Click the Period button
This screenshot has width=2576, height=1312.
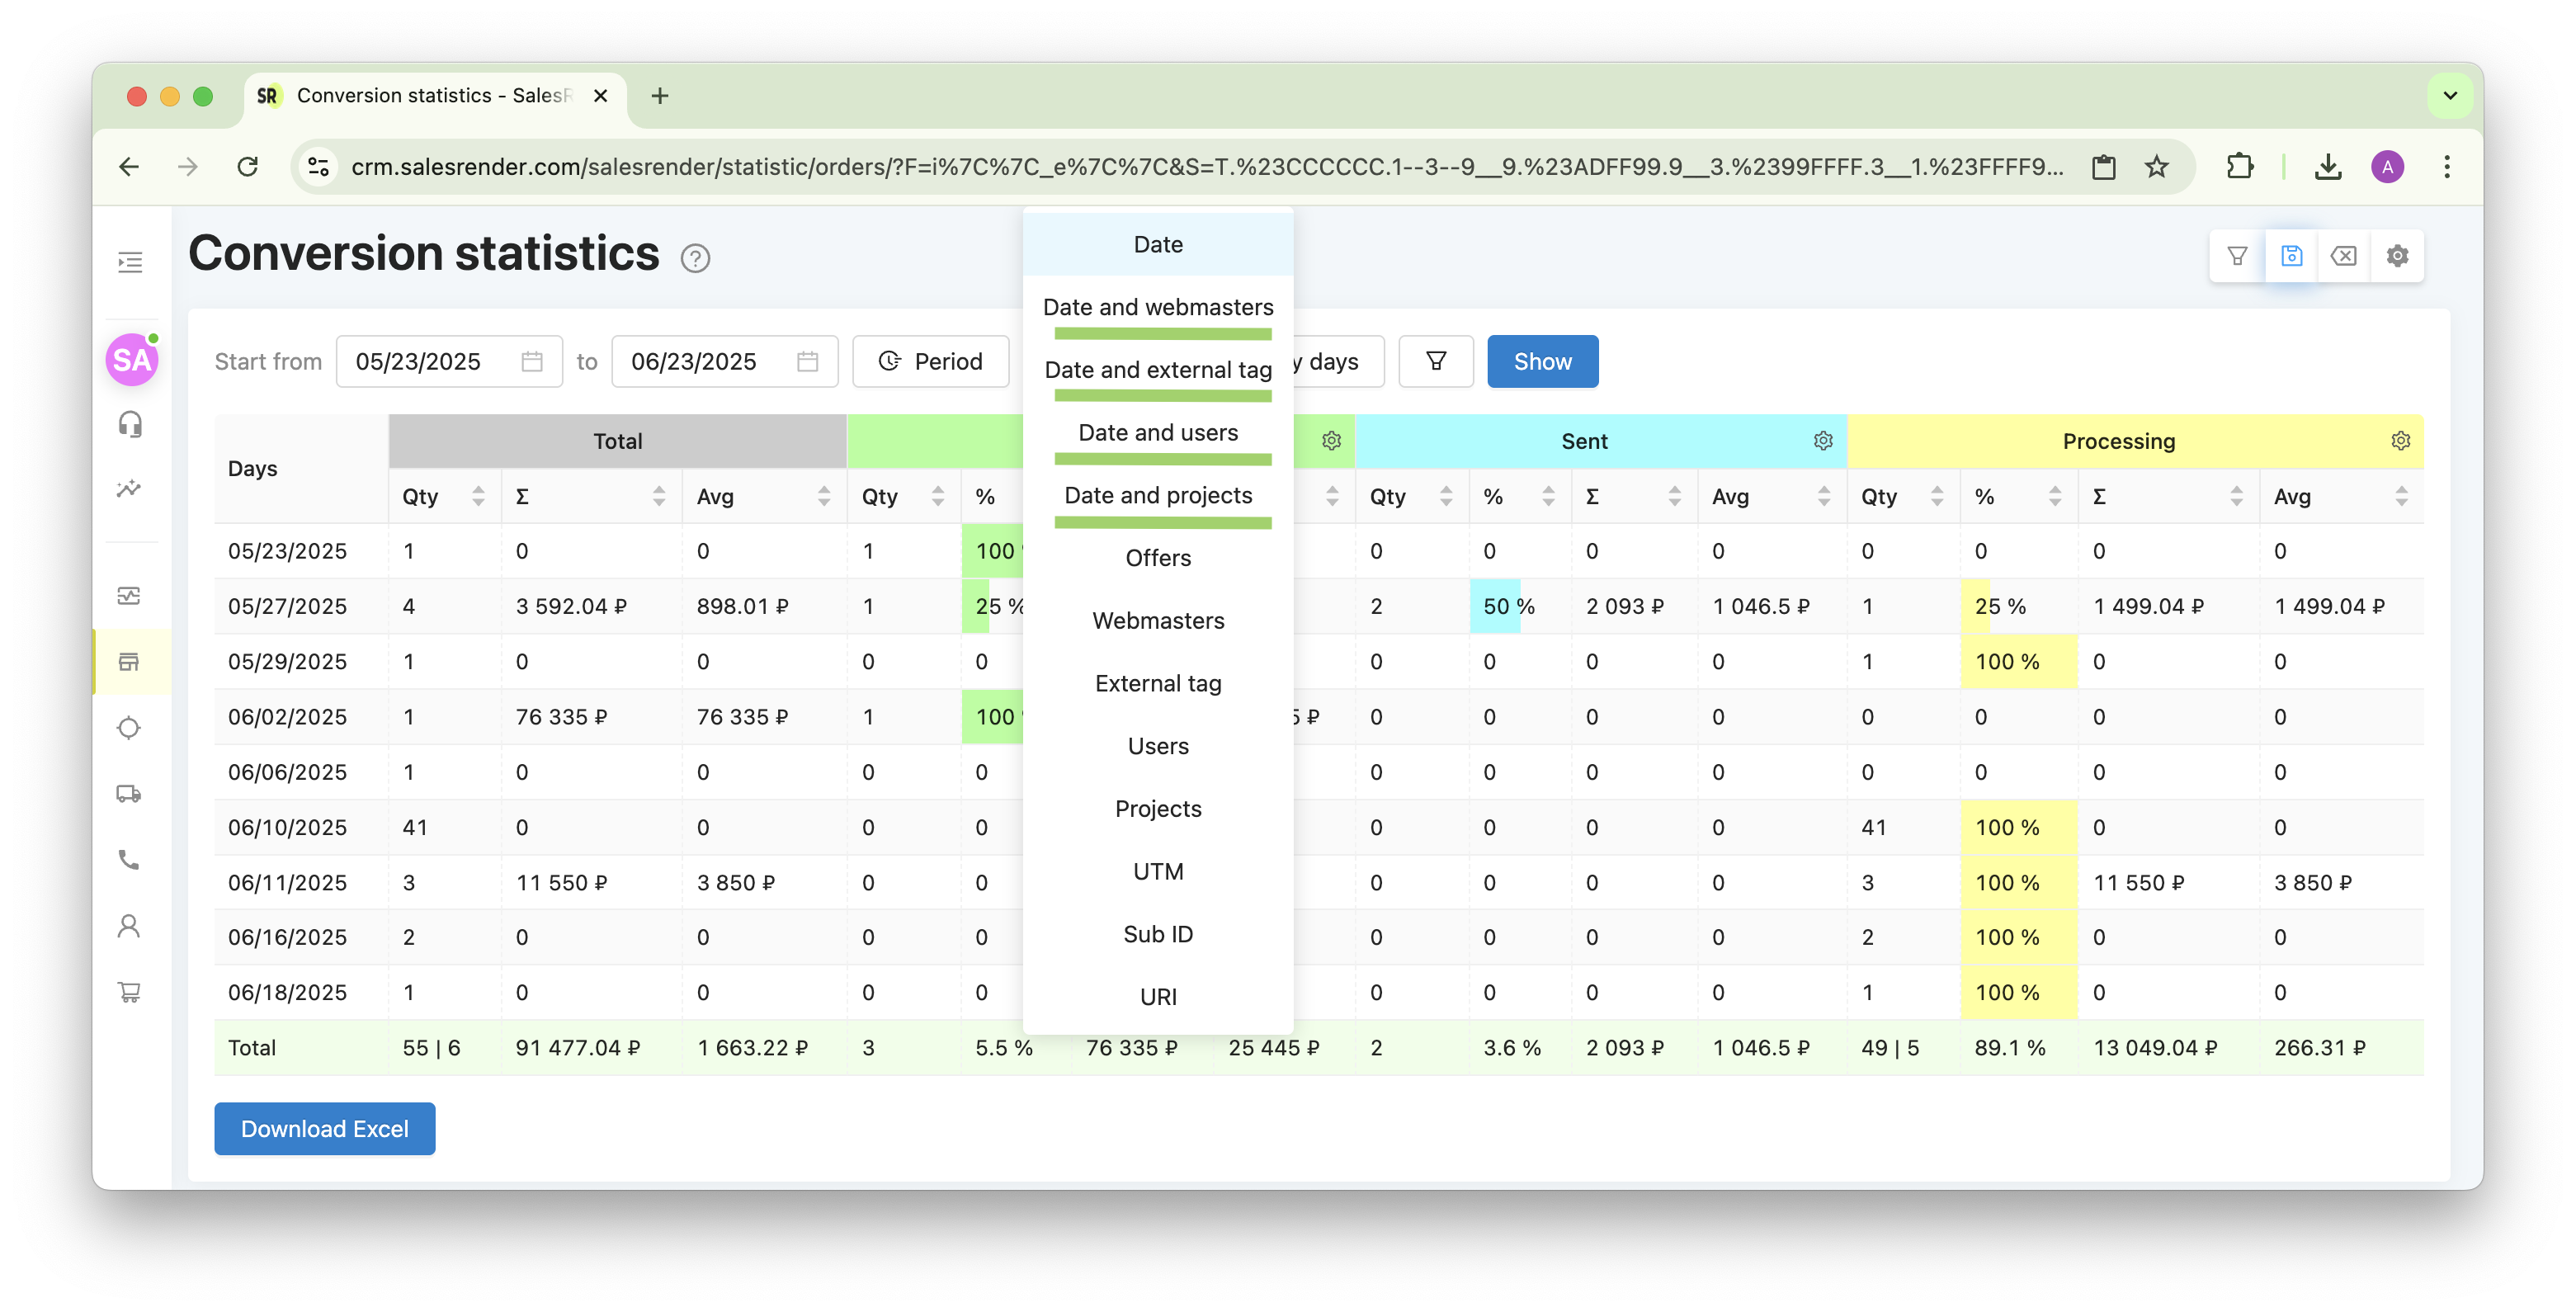tap(930, 361)
